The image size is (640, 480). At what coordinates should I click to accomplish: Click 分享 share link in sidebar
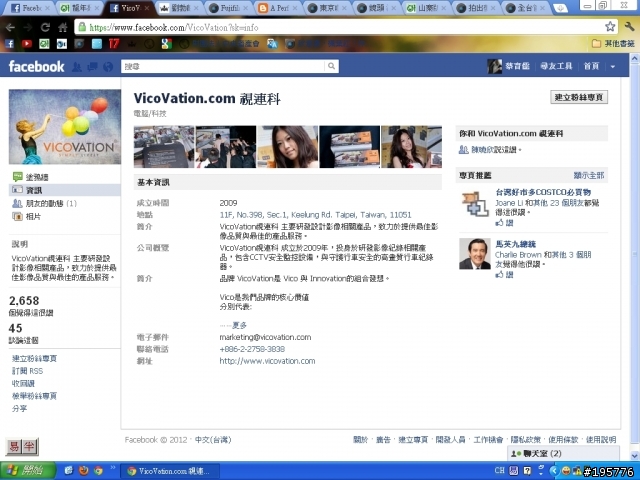[20, 409]
